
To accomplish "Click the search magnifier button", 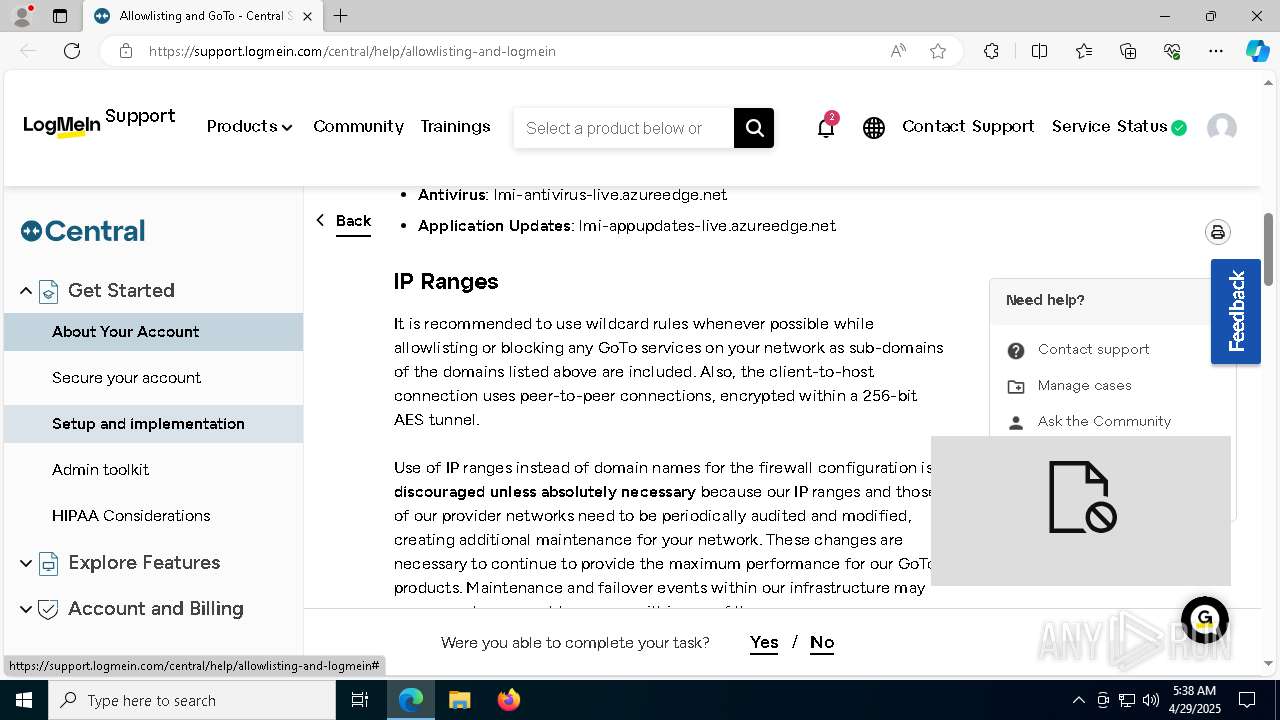I will click(754, 128).
